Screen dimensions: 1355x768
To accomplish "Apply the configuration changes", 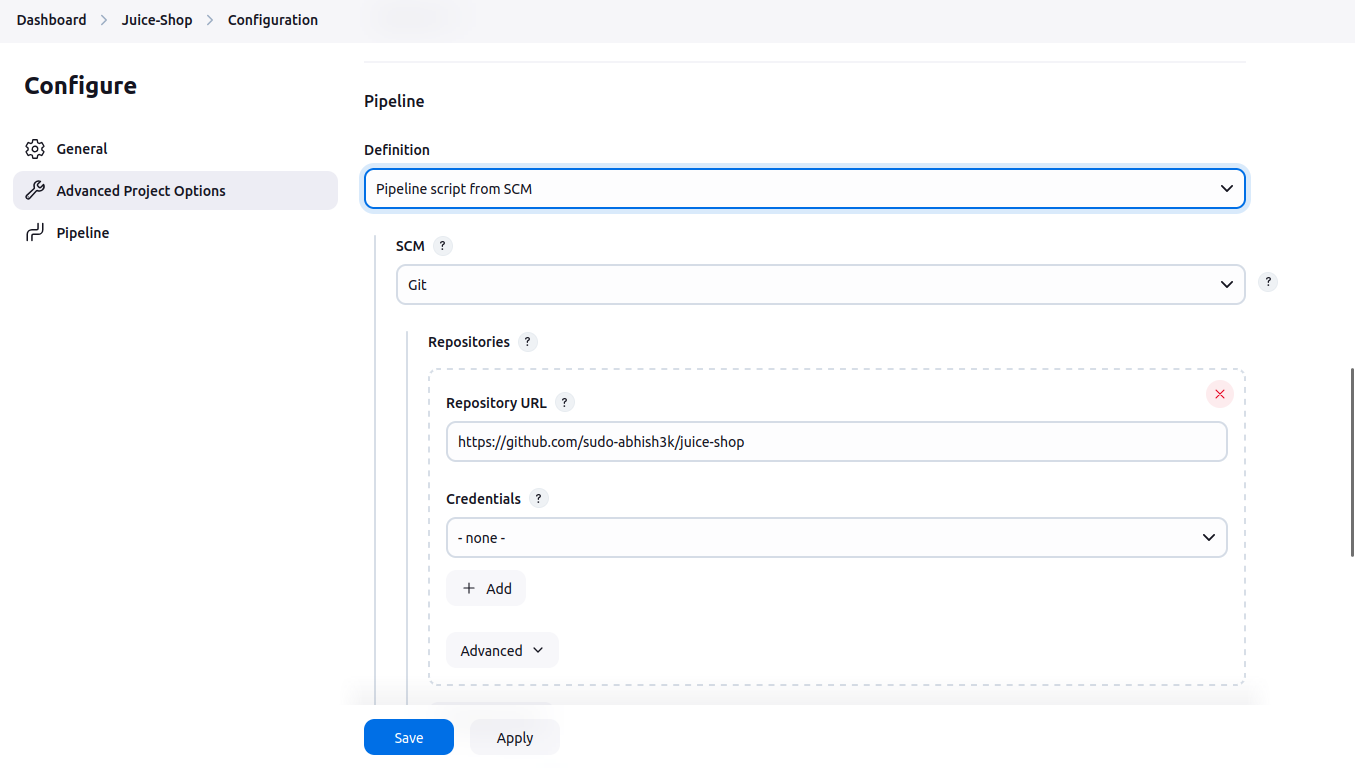I will 515,738.
